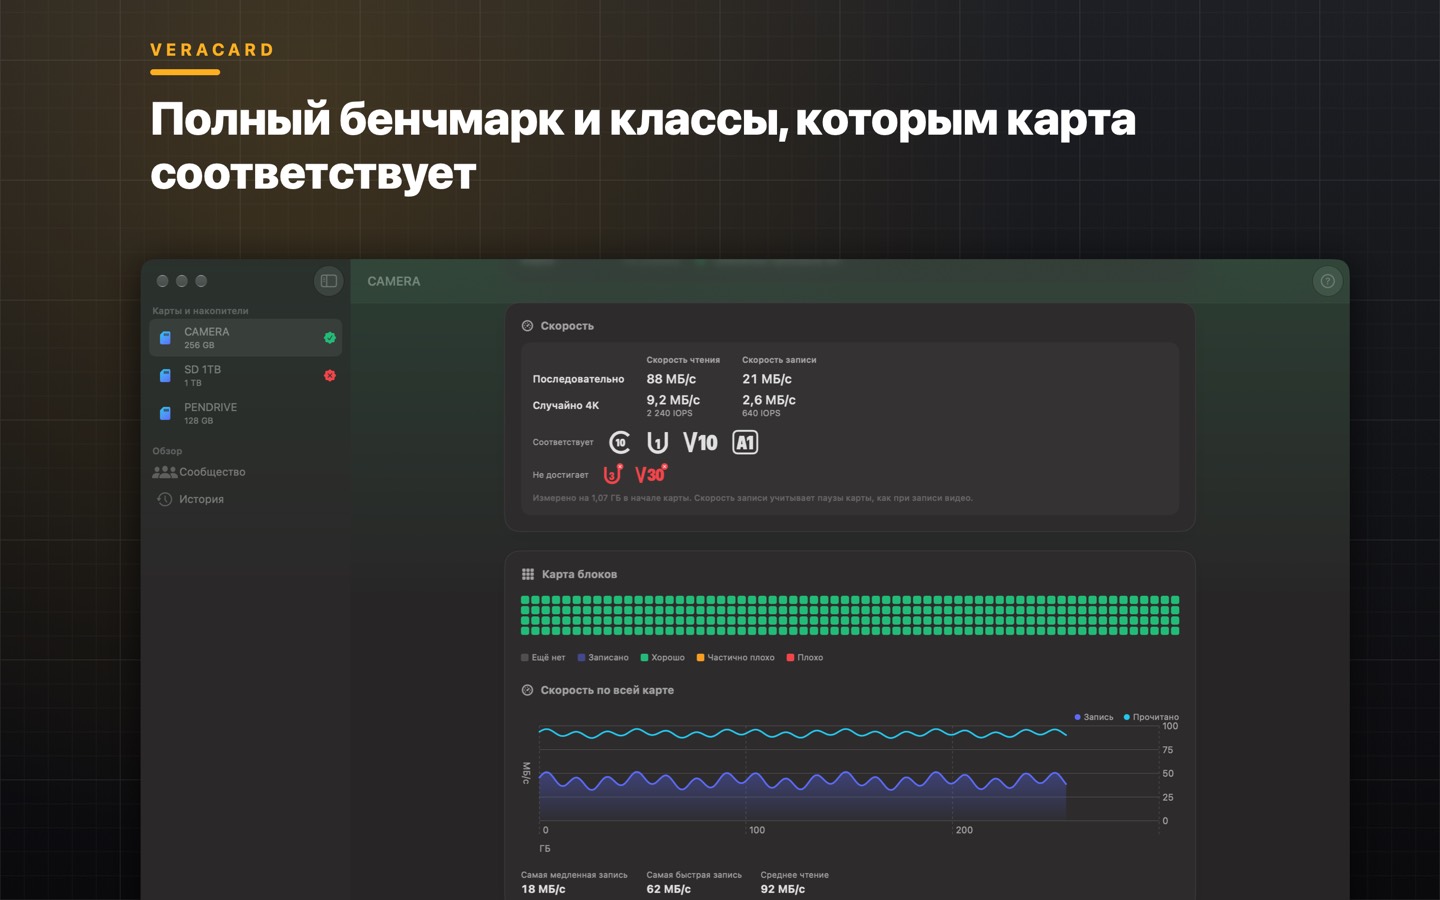Click the Плохо red legend swatch
The image size is (1440, 900).
pos(790,658)
